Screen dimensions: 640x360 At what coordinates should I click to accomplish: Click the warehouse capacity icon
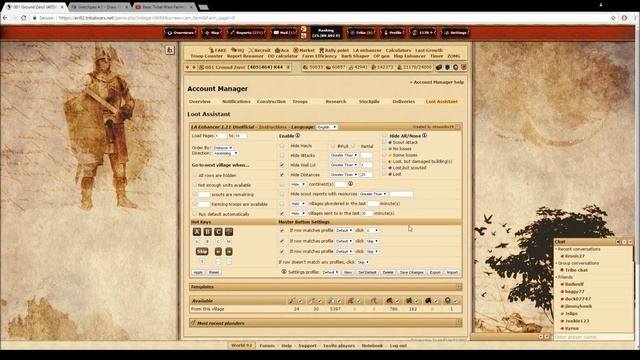pos(373,67)
